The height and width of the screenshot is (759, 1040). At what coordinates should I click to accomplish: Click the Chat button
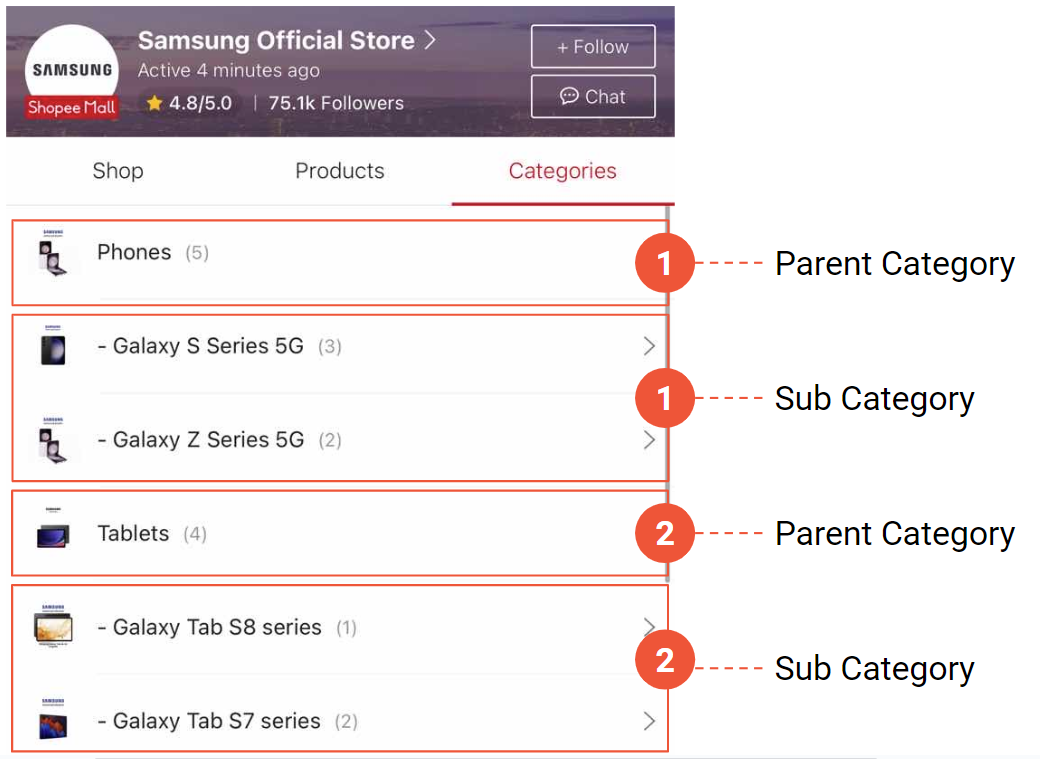click(592, 96)
